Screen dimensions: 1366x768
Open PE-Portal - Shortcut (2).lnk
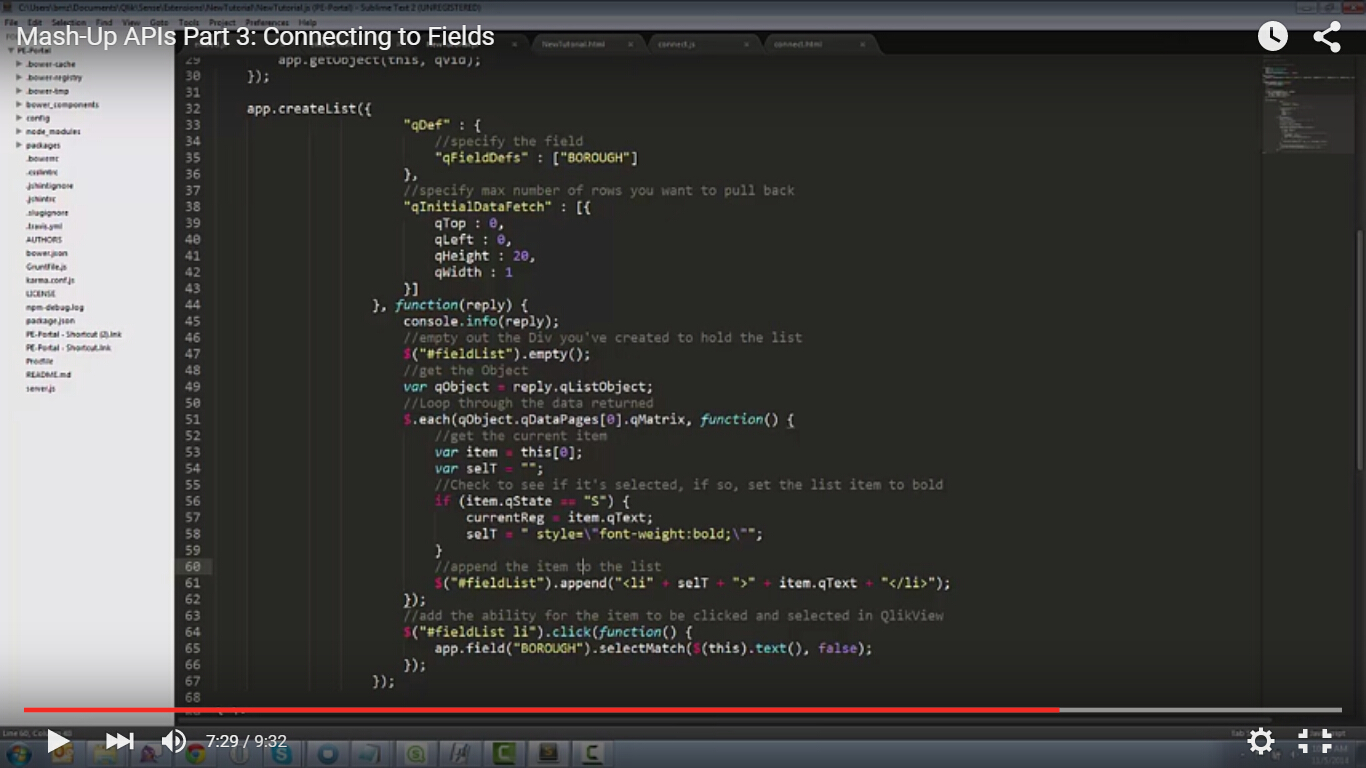pos(74,334)
